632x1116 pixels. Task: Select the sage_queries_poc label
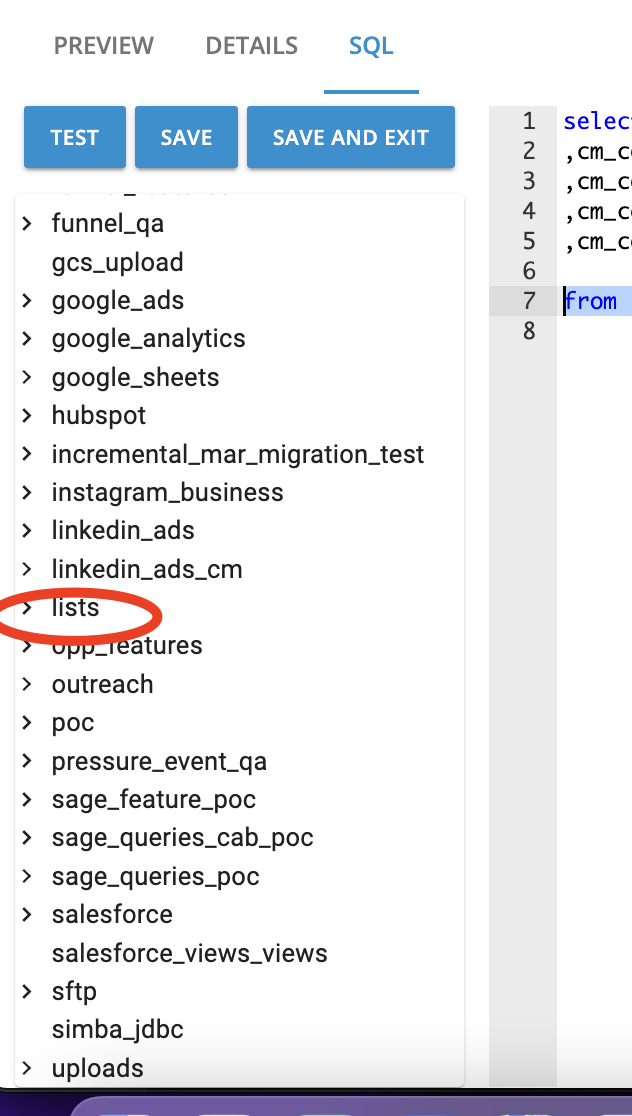(155, 876)
